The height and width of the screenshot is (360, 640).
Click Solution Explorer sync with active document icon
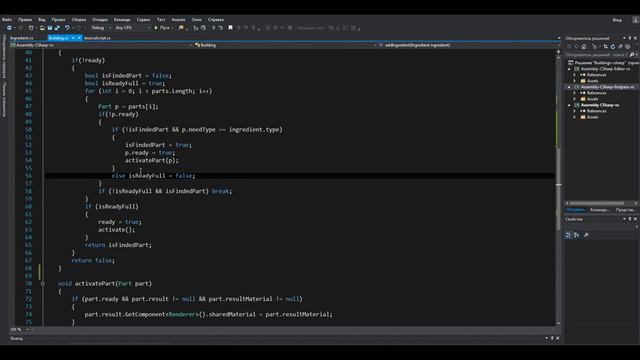[605, 47]
